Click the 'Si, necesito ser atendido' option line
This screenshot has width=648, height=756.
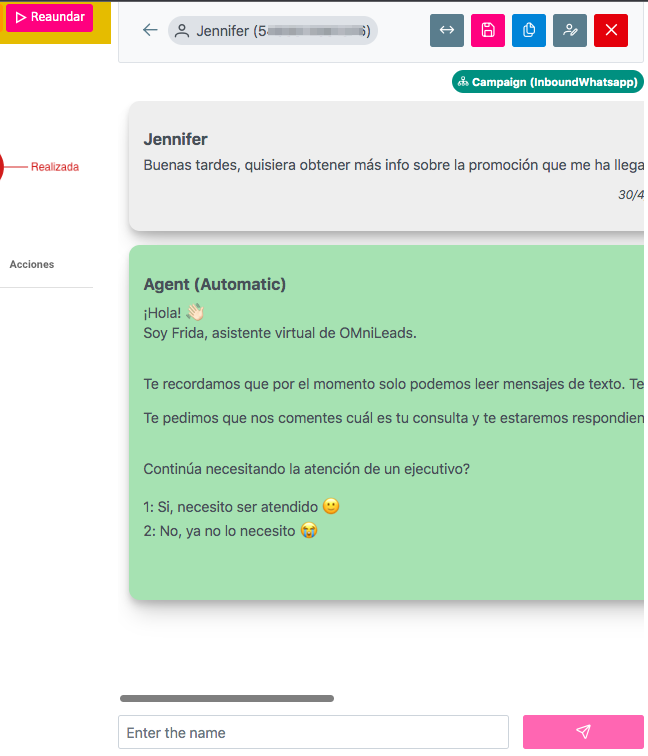pyautogui.click(x=241, y=507)
